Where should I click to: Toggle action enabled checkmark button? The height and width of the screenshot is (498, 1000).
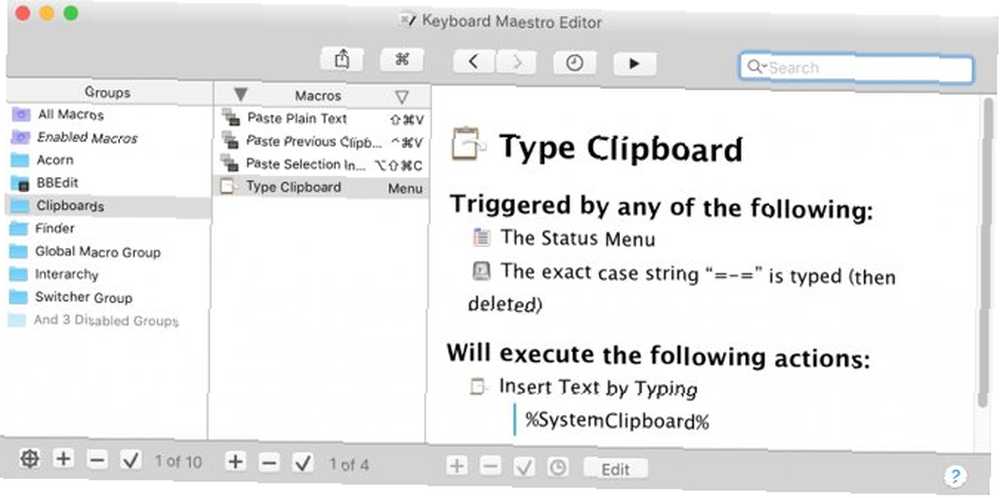pyautogui.click(x=524, y=467)
